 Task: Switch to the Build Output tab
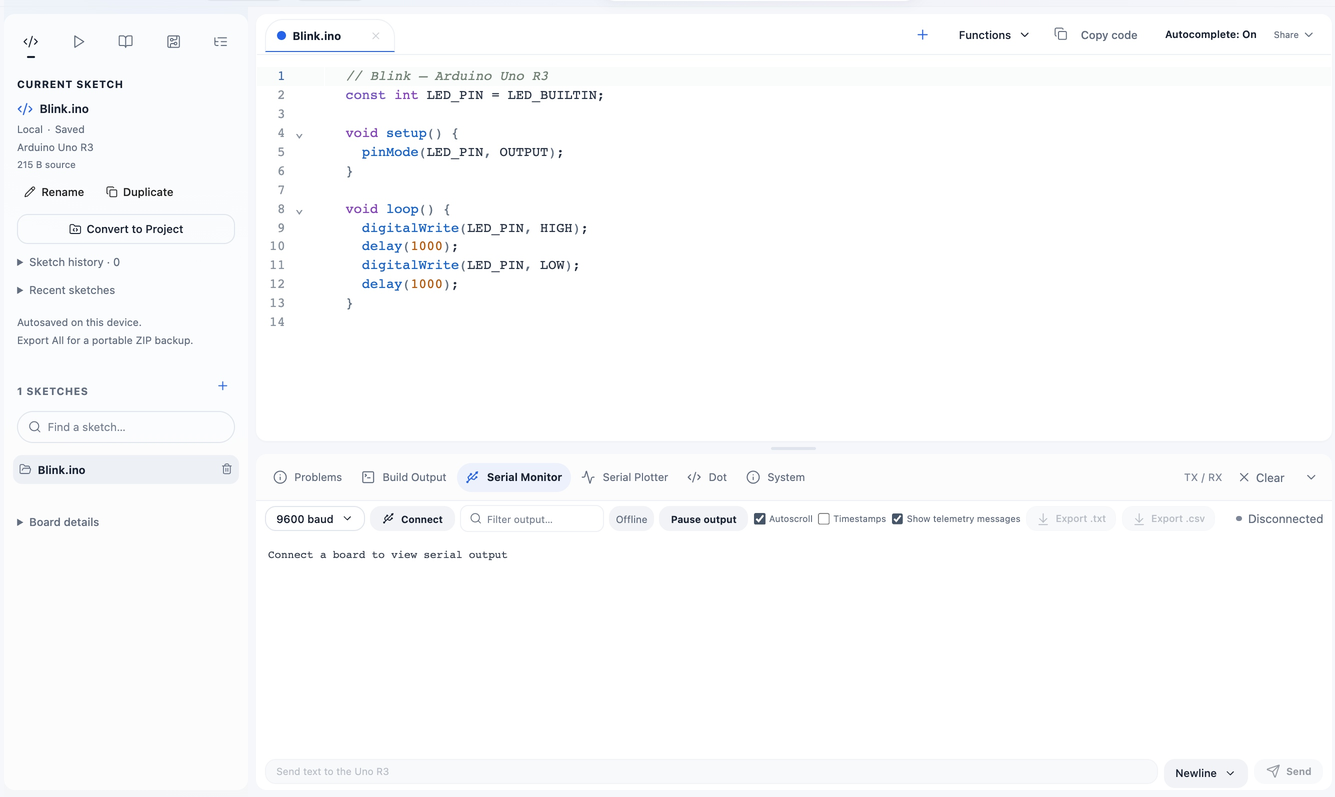tap(404, 478)
